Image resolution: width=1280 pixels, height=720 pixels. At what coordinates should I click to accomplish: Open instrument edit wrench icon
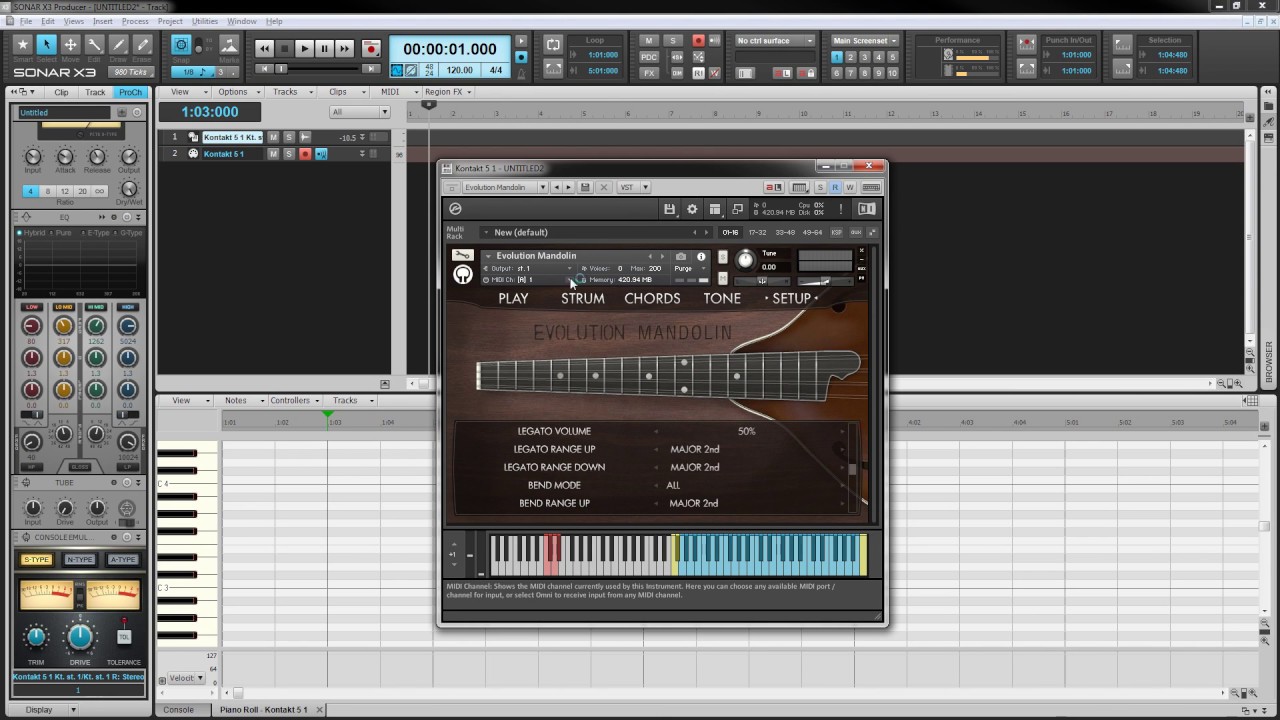coord(463,255)
